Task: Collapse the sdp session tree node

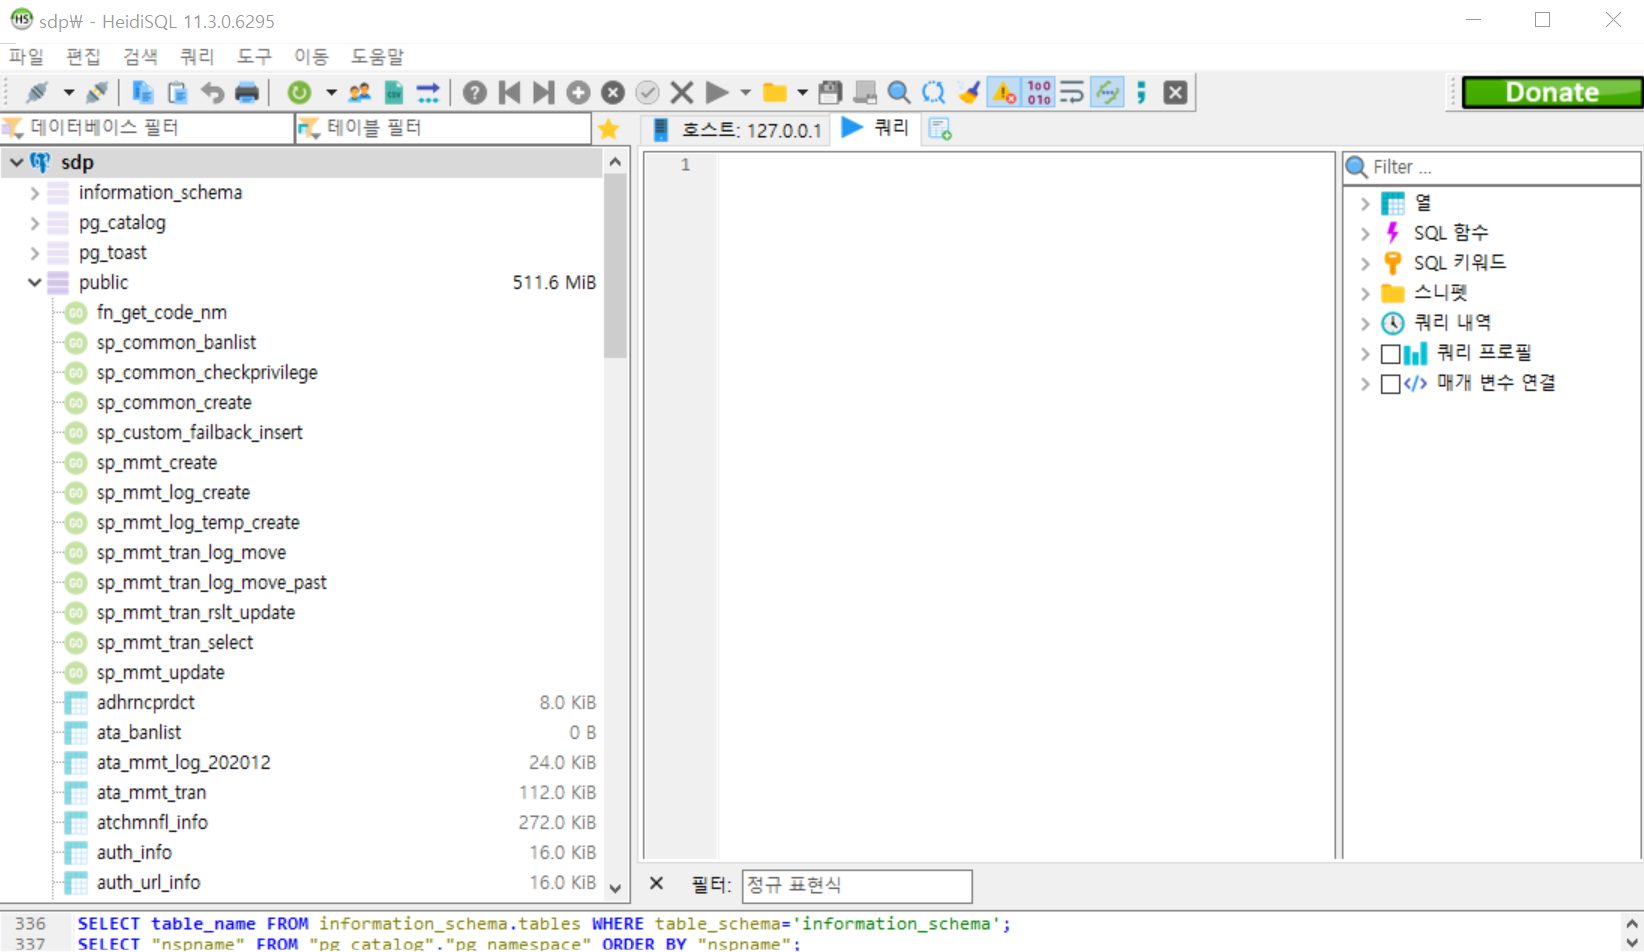Action: click(17, 162)
